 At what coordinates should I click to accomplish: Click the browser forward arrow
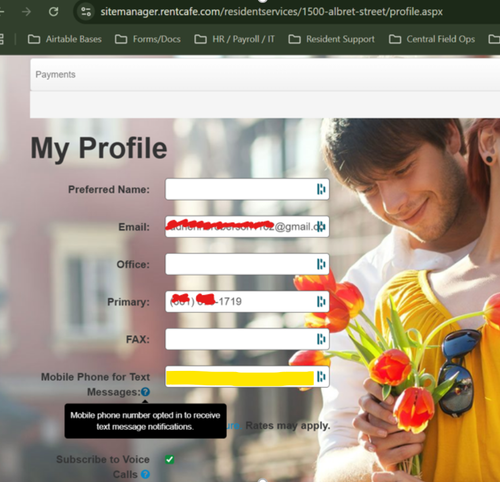[x=26, y=12]
